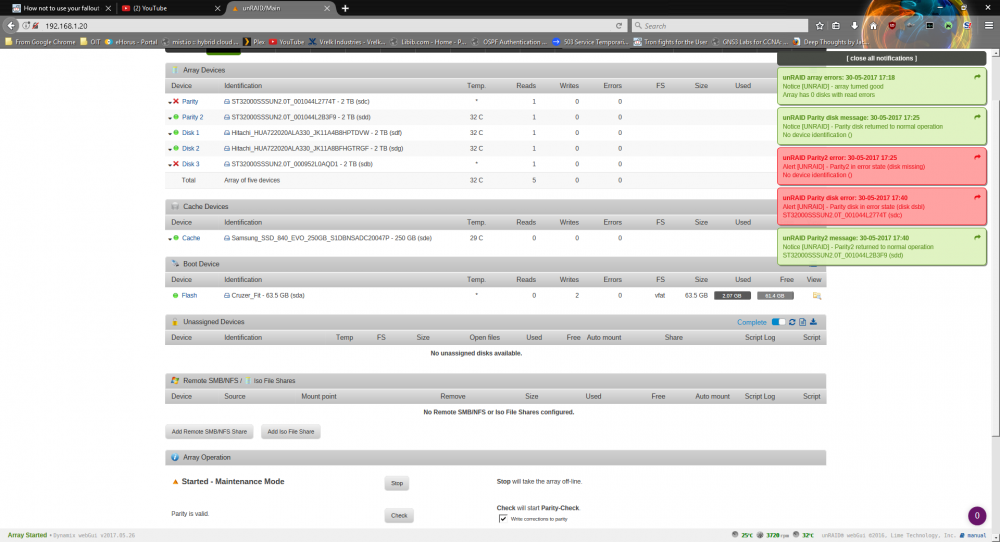
Task: Open the Disk 3 device link
Action: (x=191, y=164)
